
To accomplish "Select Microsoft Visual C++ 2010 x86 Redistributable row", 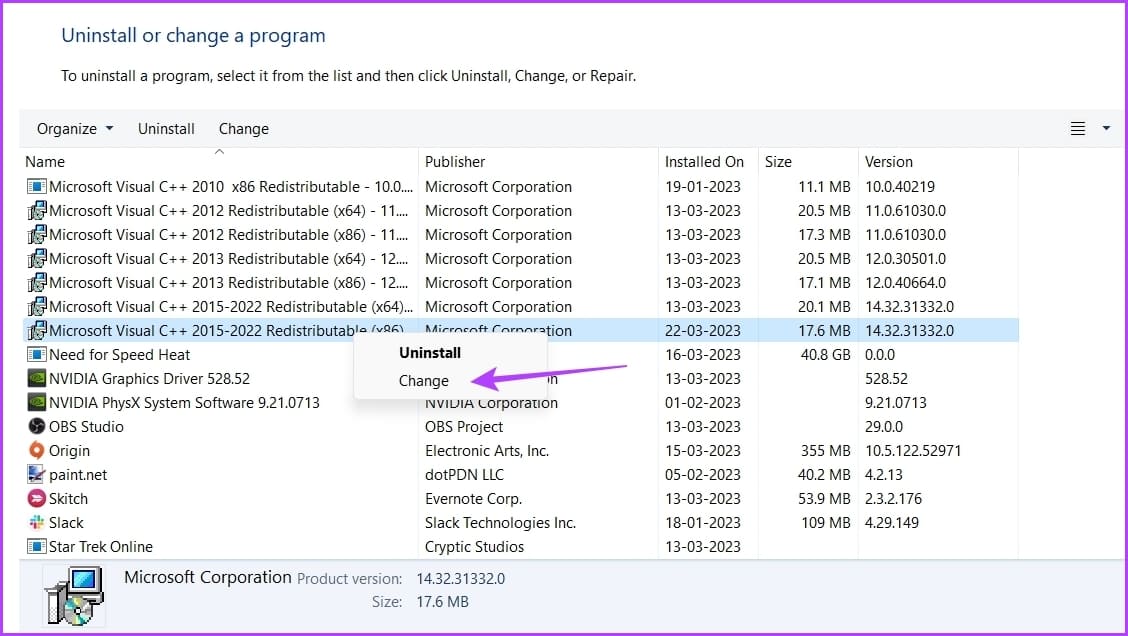I will (231, 187).
